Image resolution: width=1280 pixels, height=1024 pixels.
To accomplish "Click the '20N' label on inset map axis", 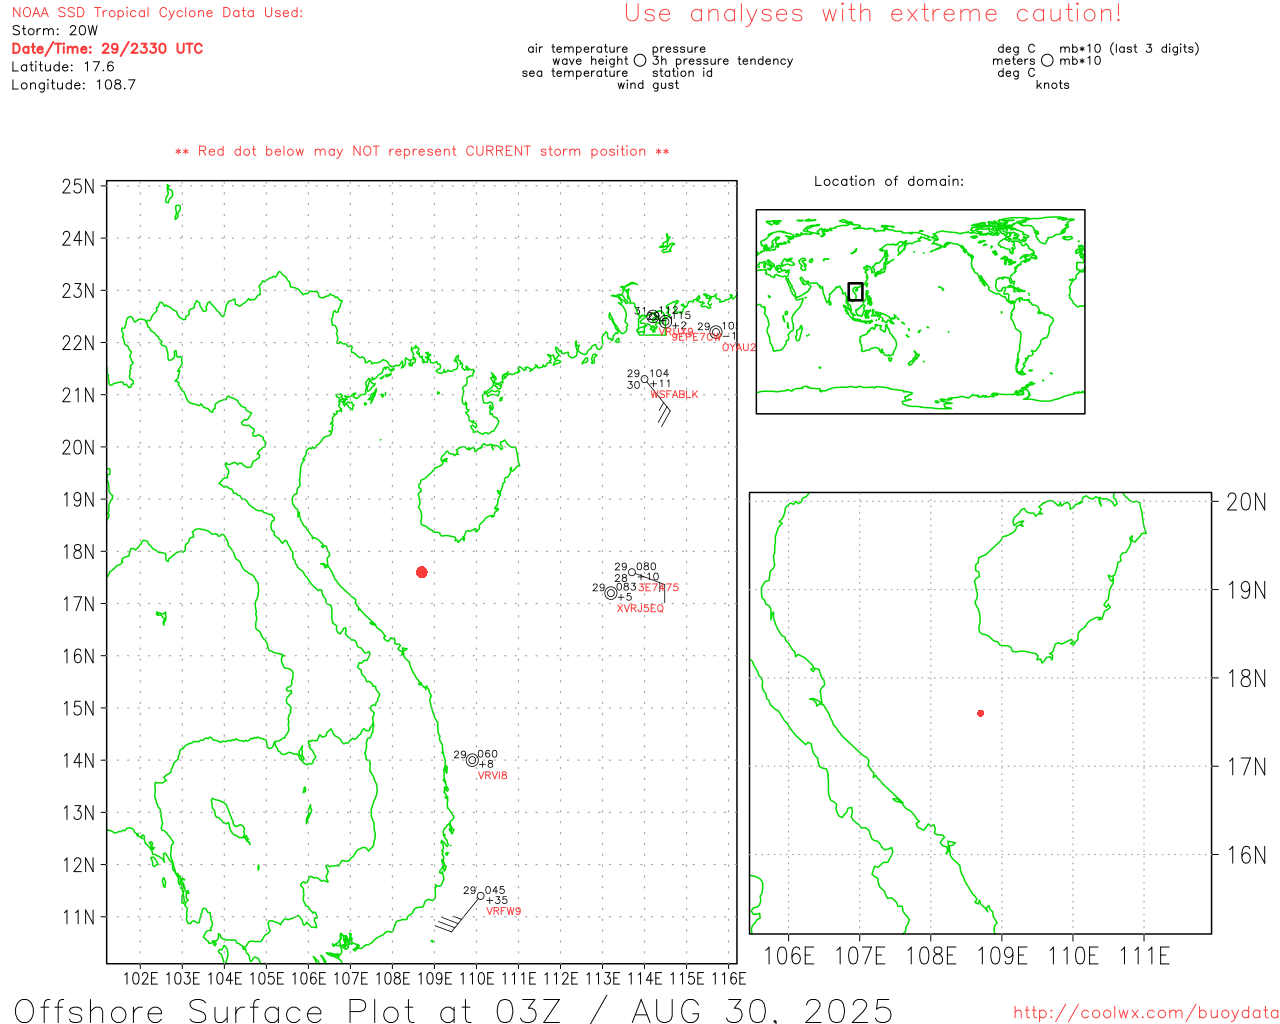I will [x=1246, y=502].
